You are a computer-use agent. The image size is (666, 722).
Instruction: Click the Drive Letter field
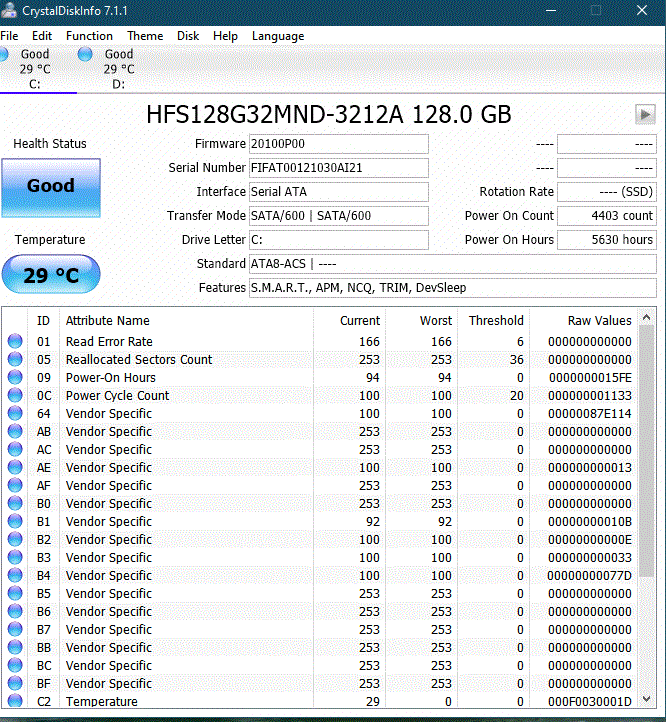339,239
